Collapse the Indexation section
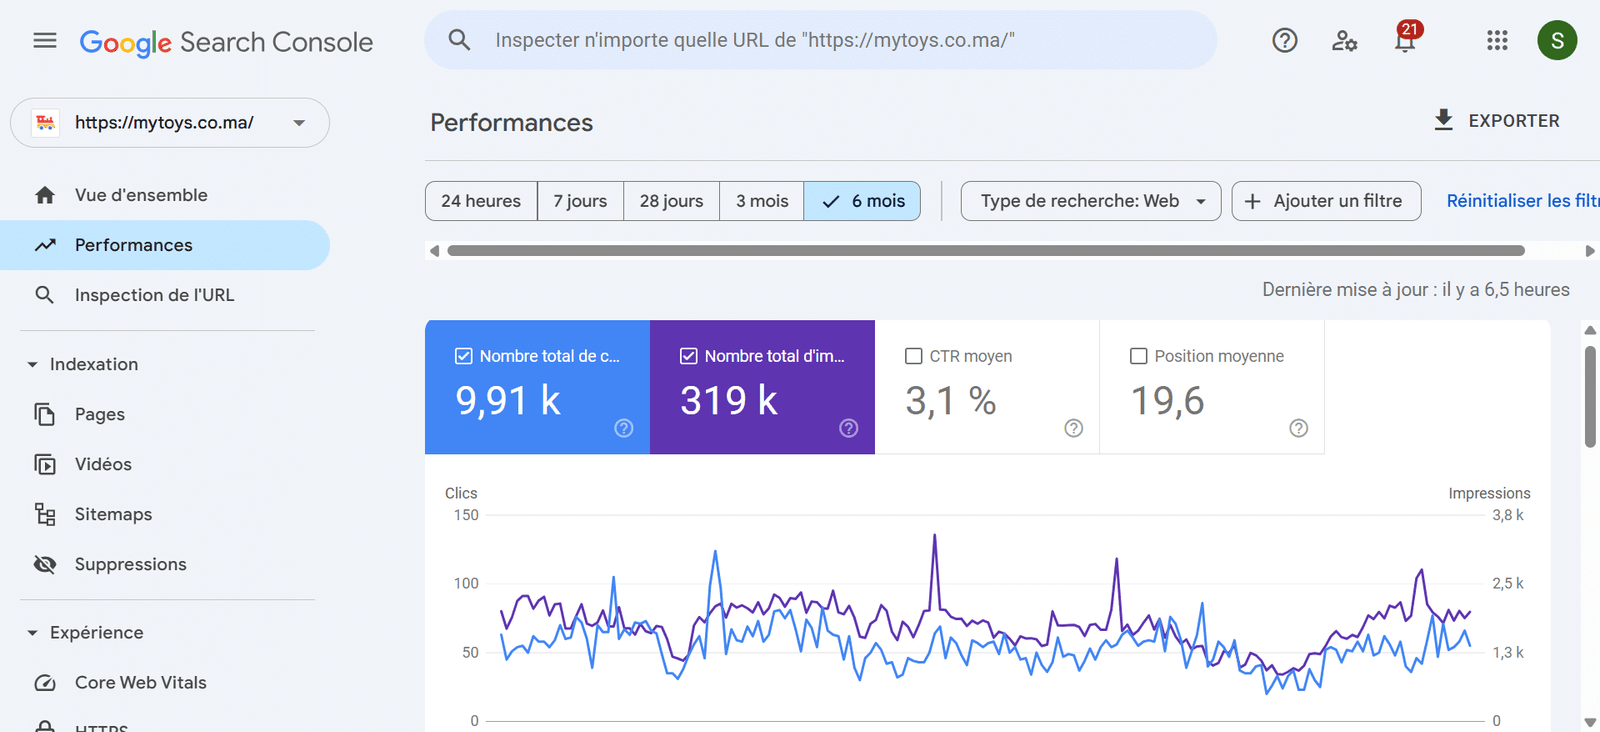Viewport: 1600px width, 732px height. pos(32,365)
